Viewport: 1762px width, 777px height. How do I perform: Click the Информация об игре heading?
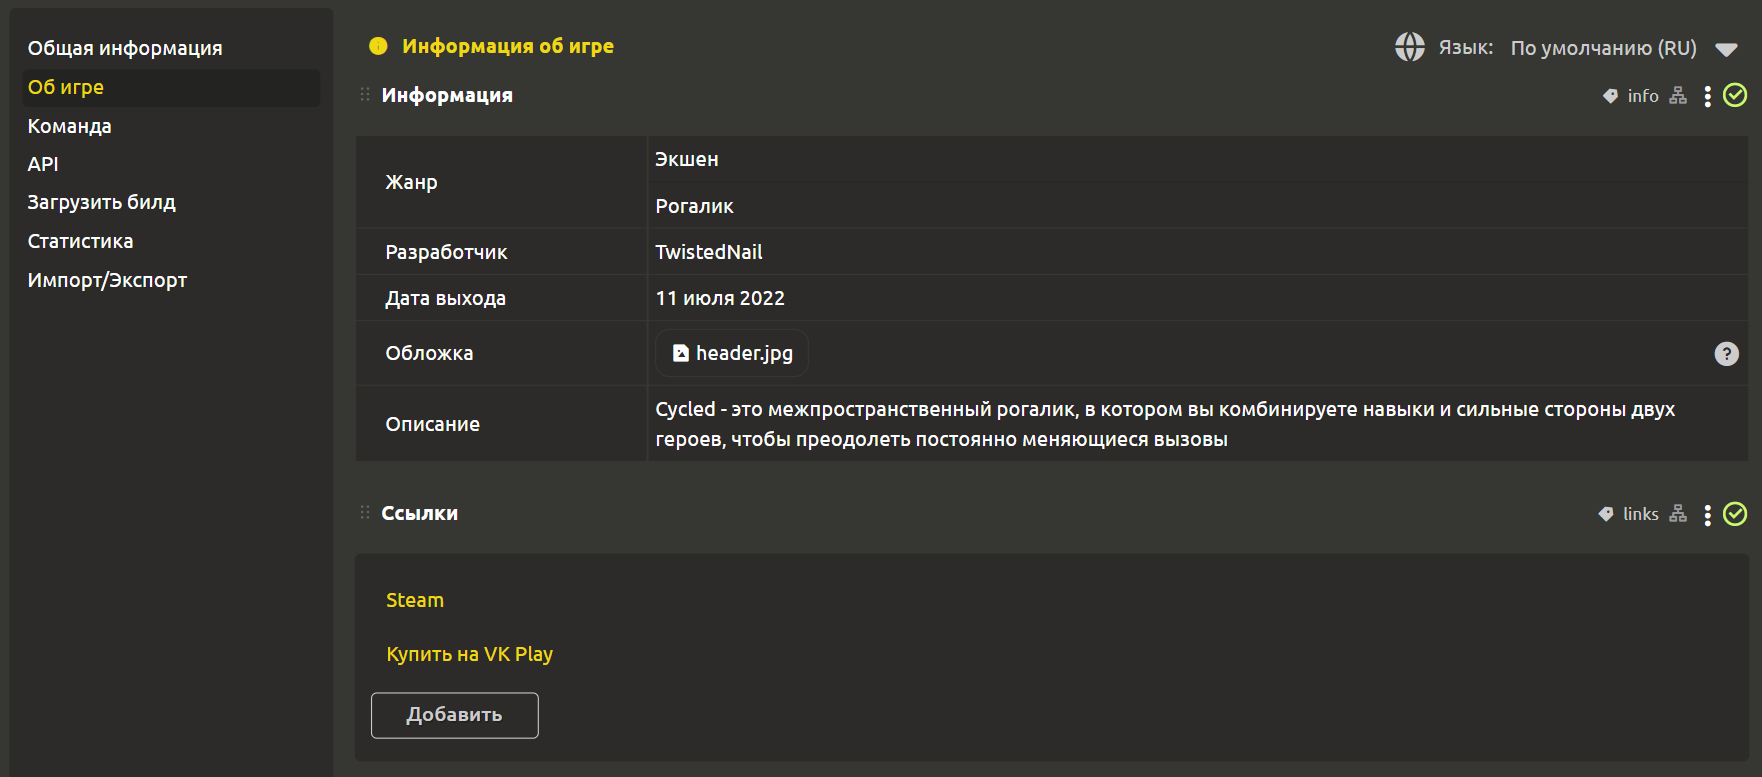(508, 46)
